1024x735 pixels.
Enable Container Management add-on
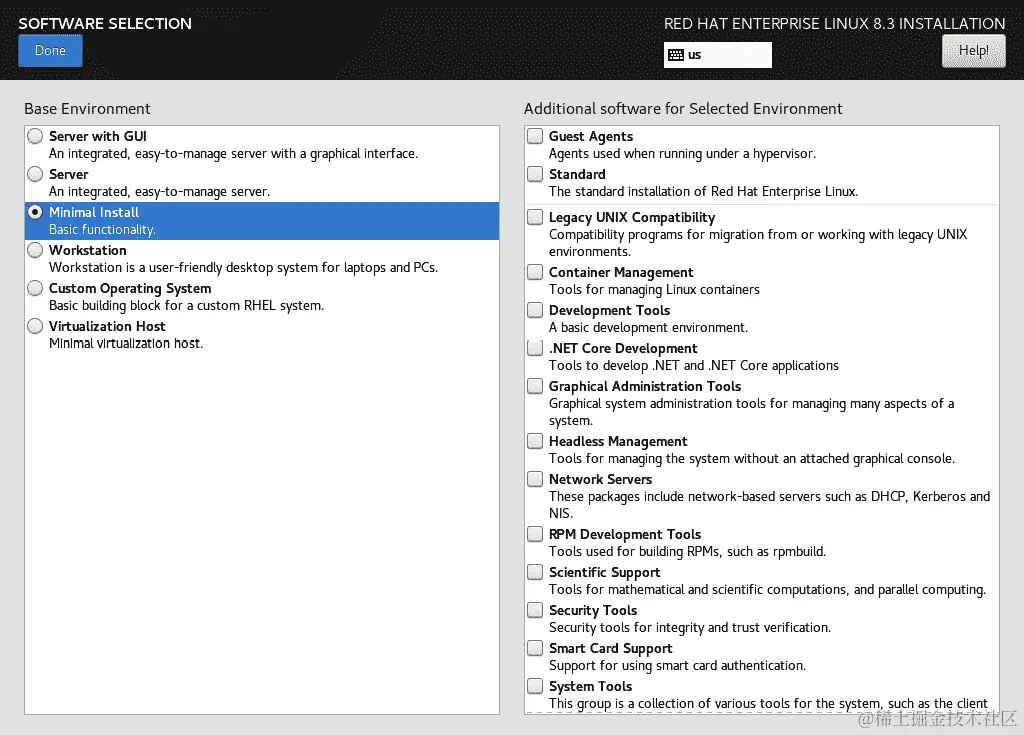click(536, 273)
